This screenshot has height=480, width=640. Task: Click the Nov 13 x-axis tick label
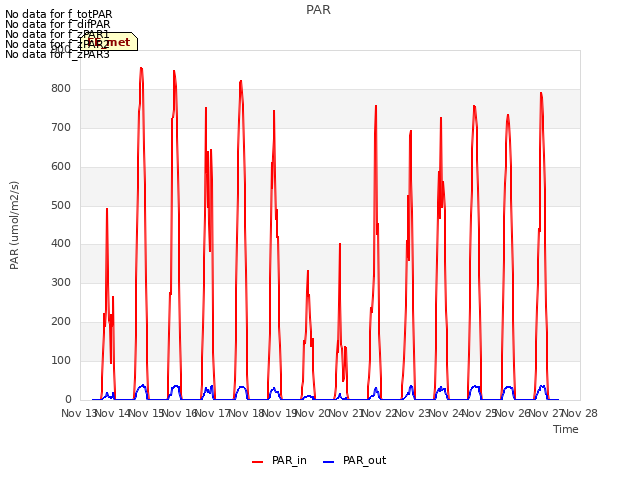pos(79,413)
